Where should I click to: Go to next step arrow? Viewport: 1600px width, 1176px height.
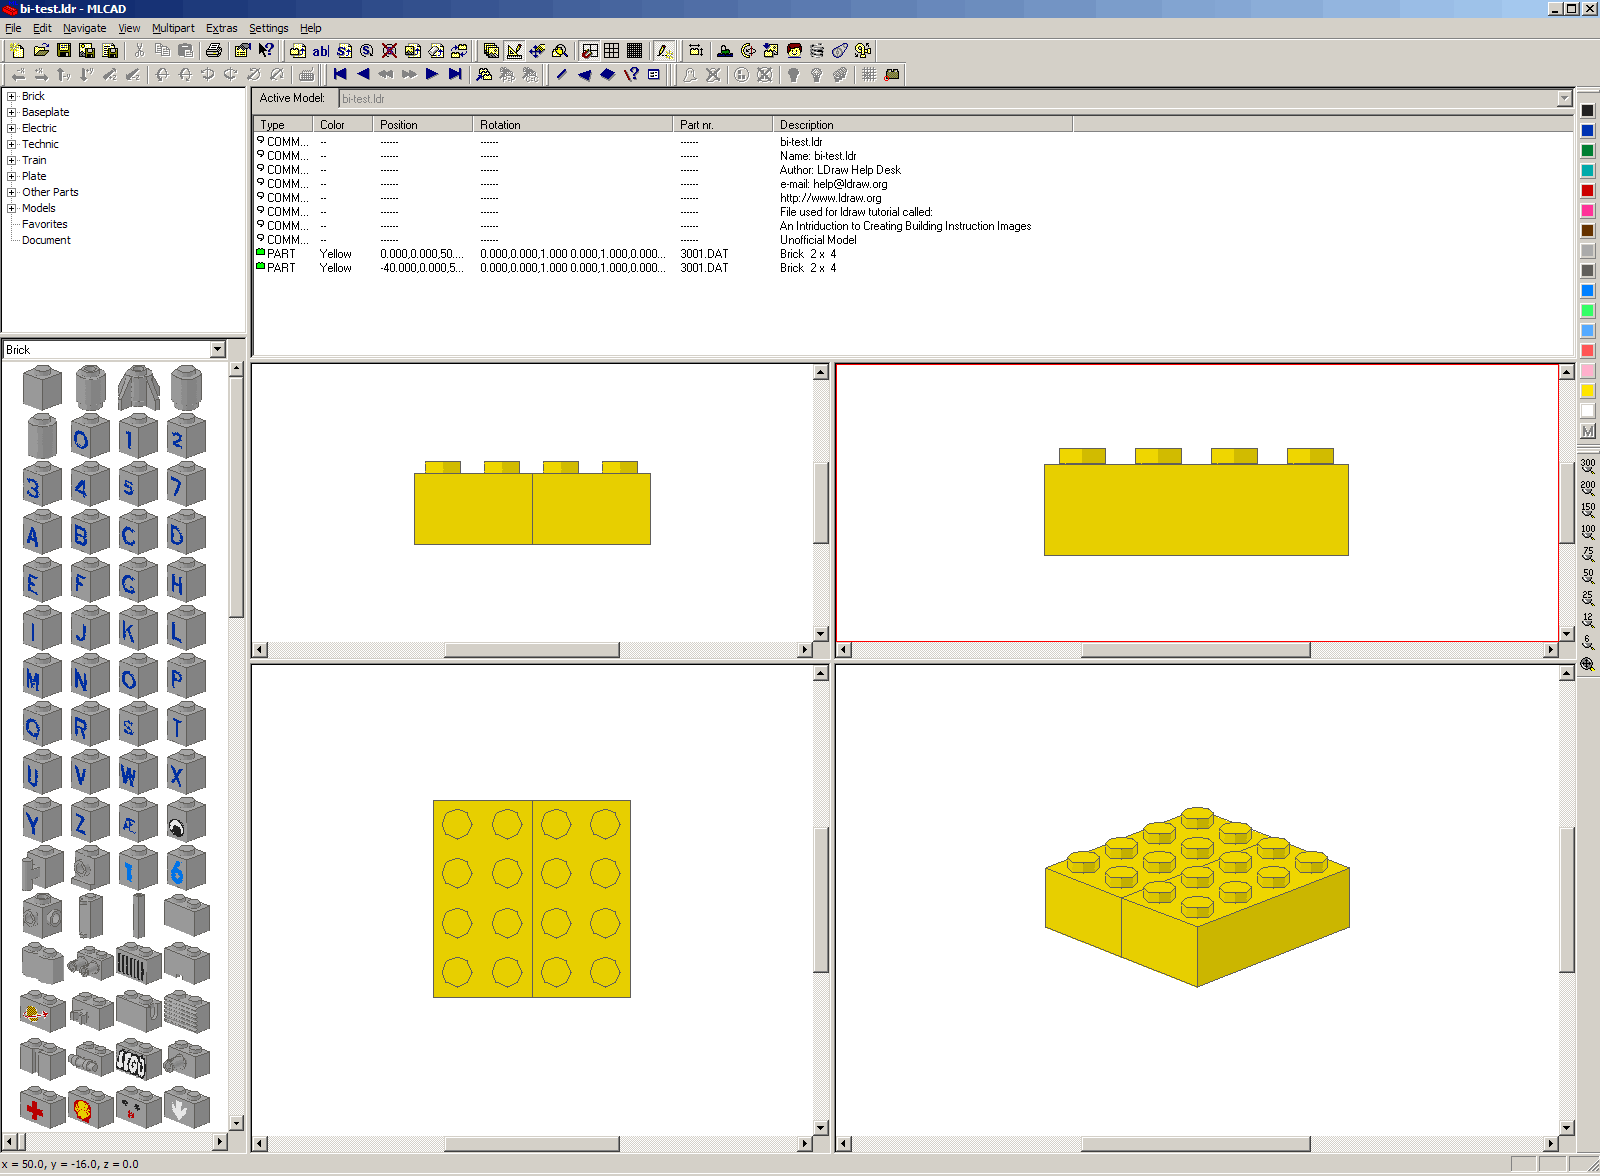432,74
